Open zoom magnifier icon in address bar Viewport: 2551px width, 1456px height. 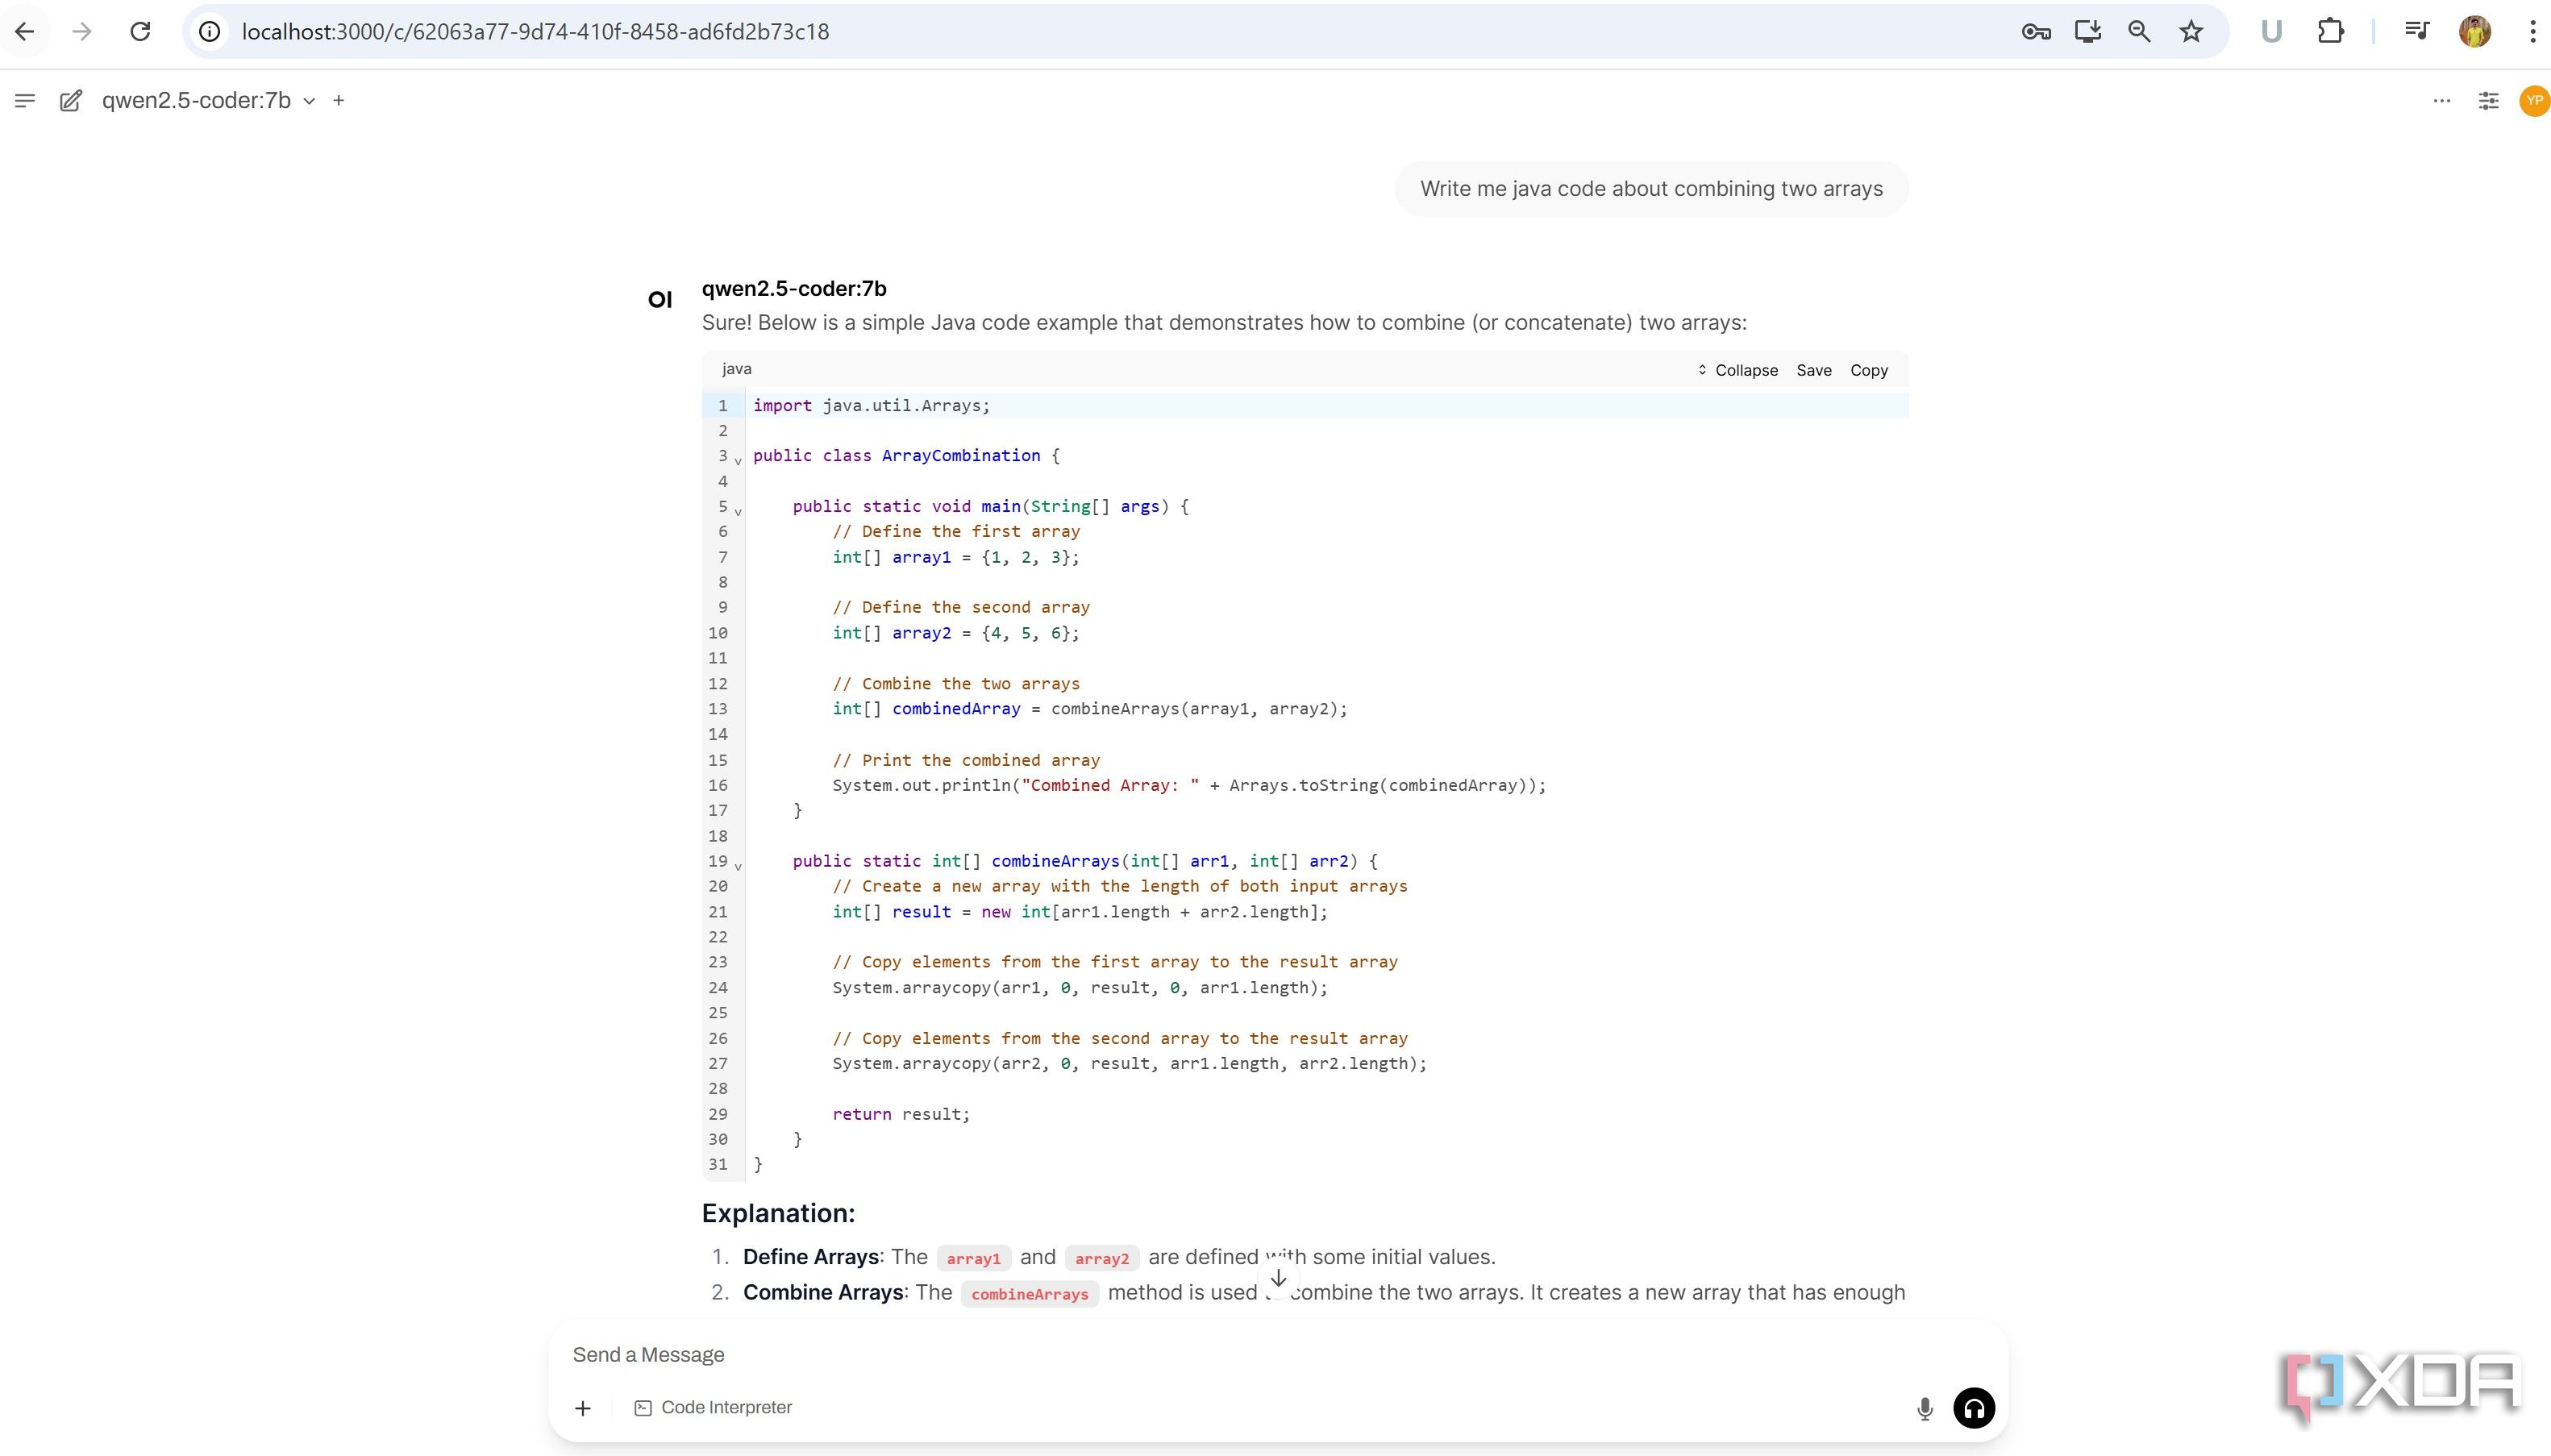pos(2139,32)
